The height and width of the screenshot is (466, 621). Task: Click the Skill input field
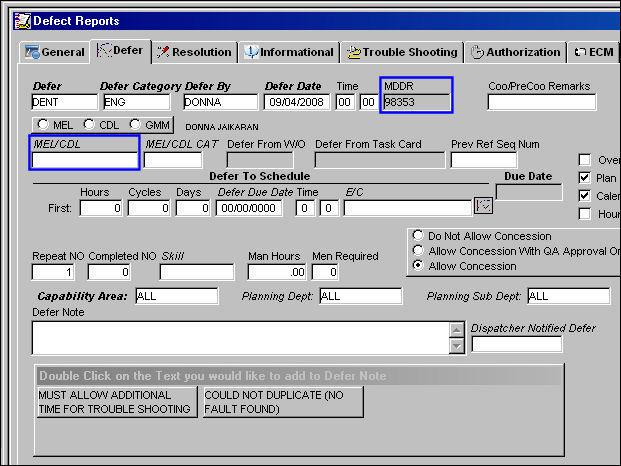tap(197, 272)
